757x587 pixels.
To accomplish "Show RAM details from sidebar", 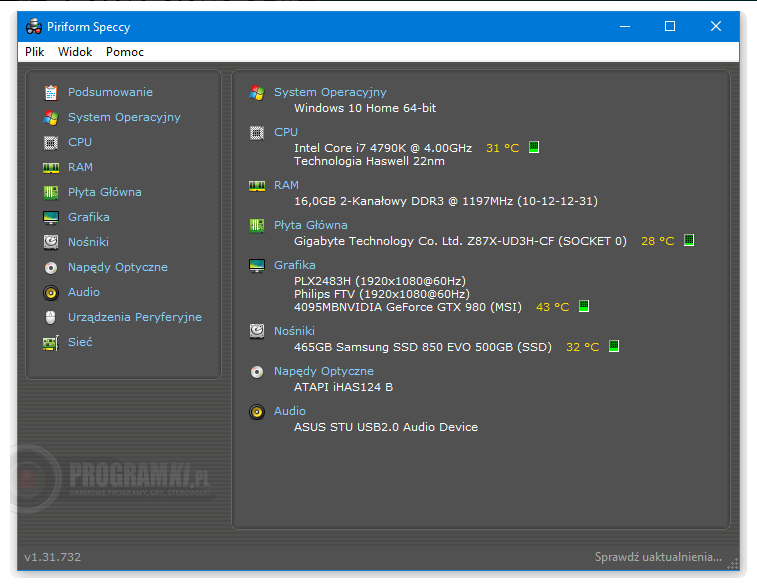I will pos(80,168).
